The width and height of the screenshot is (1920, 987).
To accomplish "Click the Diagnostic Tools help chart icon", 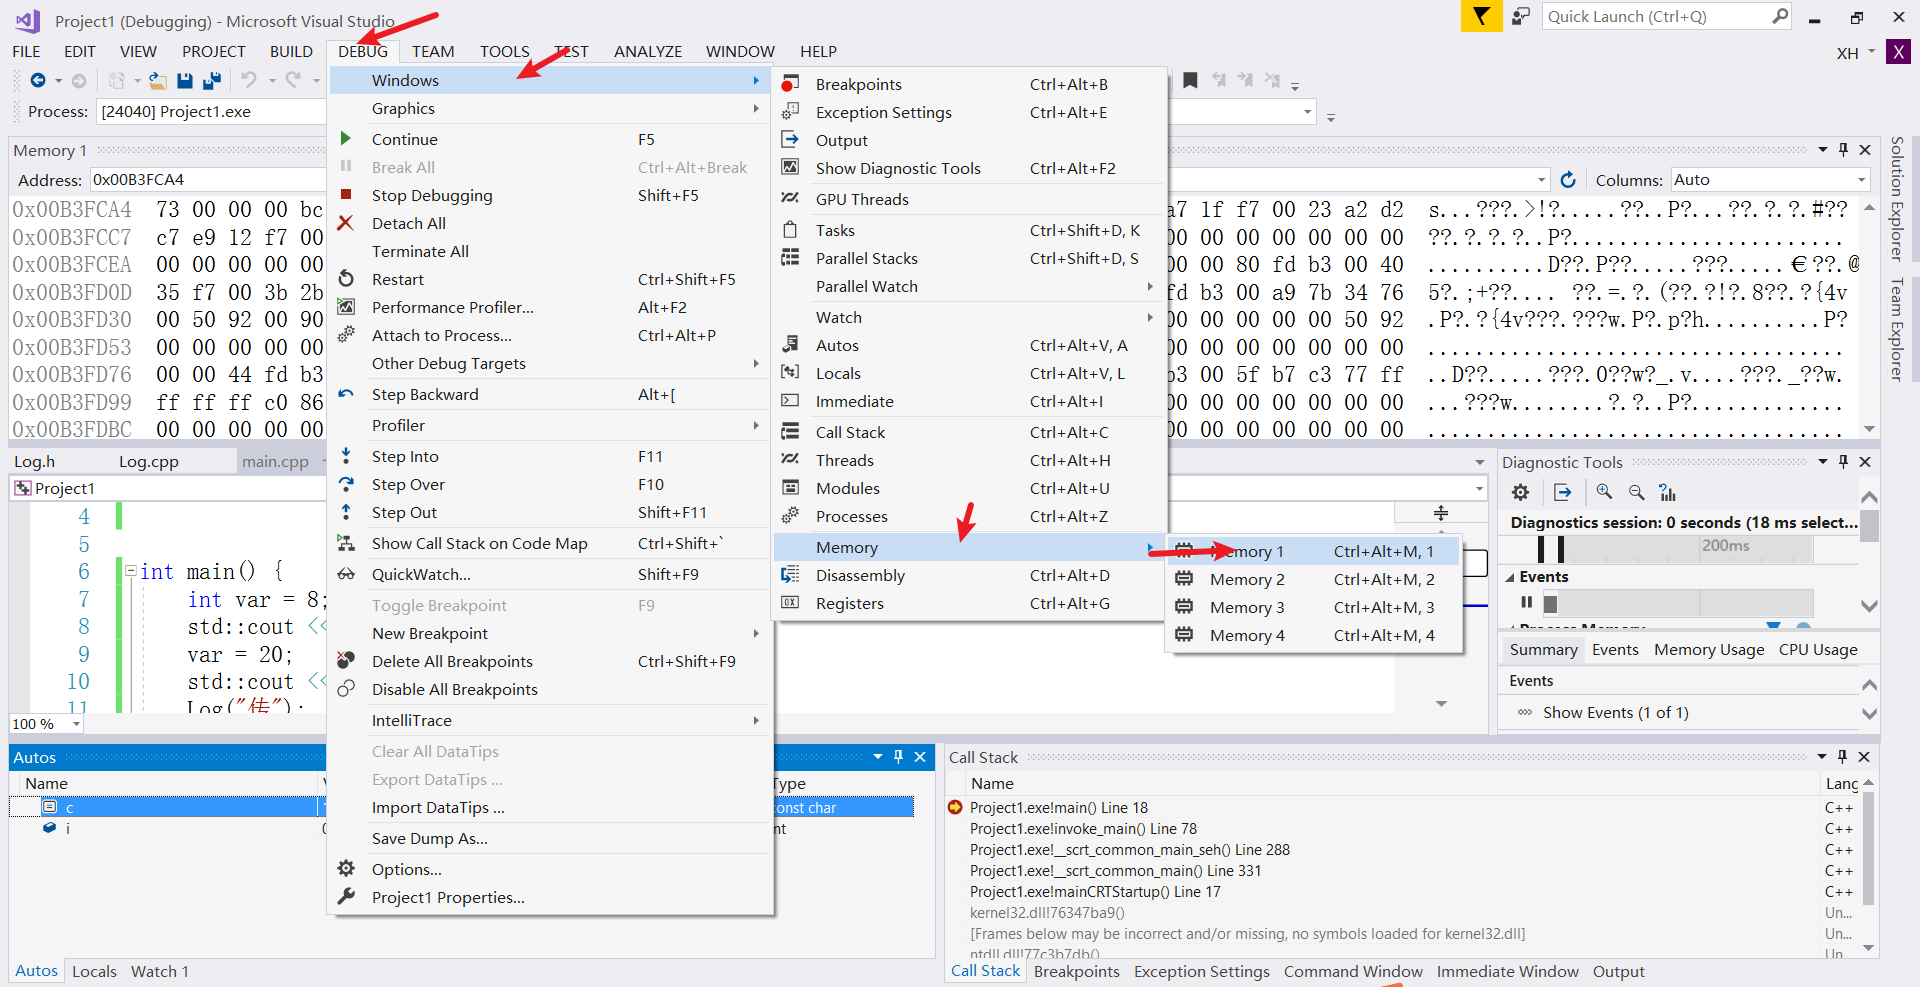I will point(1667,492).
